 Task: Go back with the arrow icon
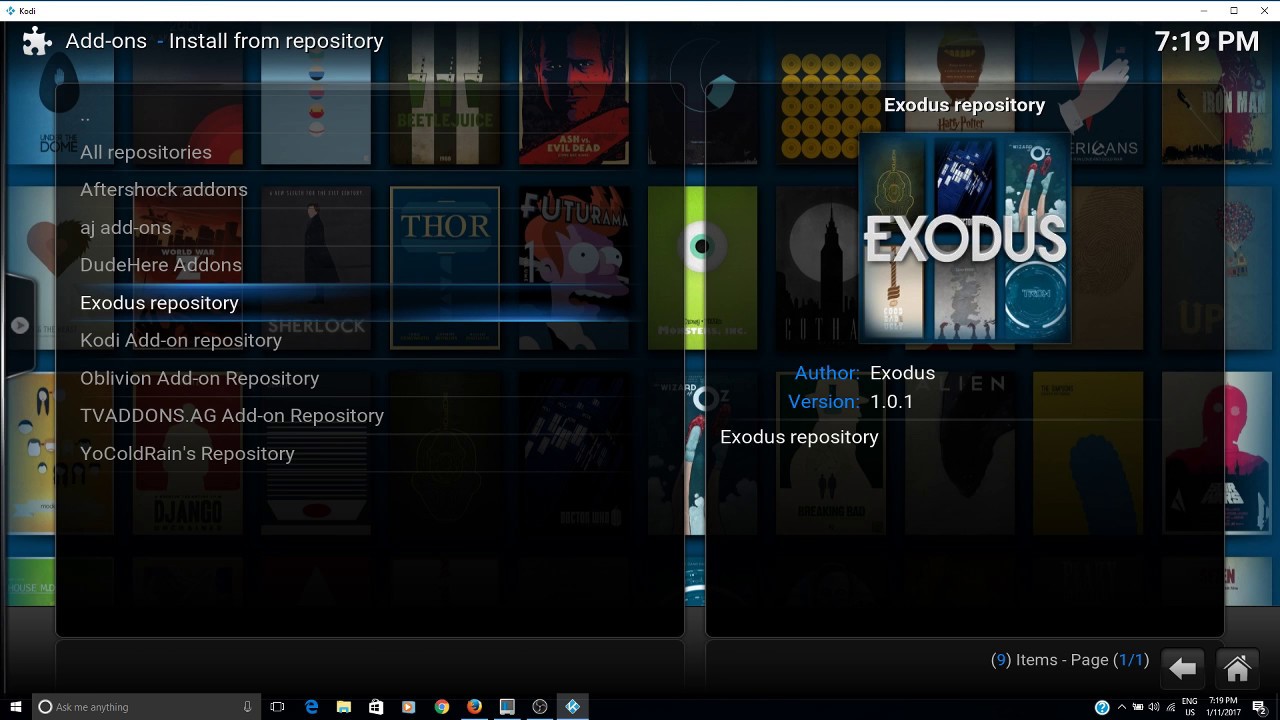coord(1182,668)
